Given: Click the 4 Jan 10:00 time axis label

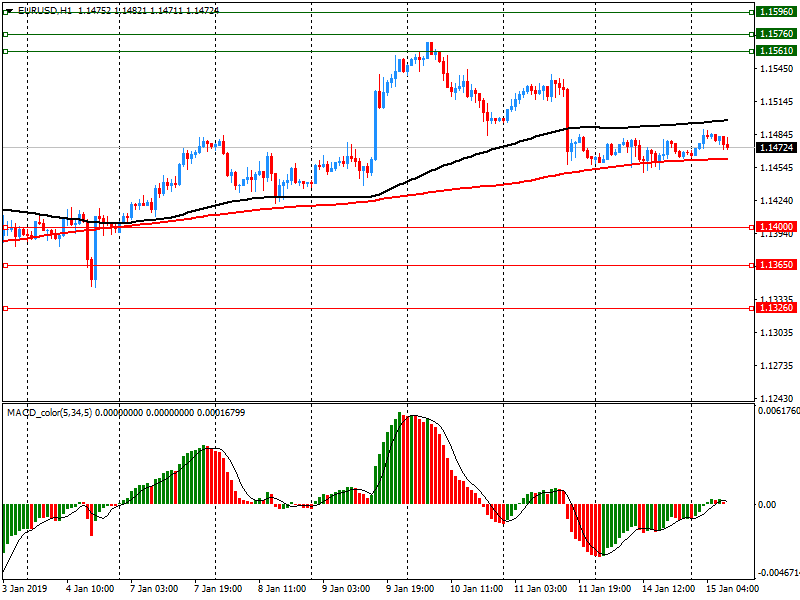Looking at the screenshot, I should pyautogui.click(x=89, y=589).
